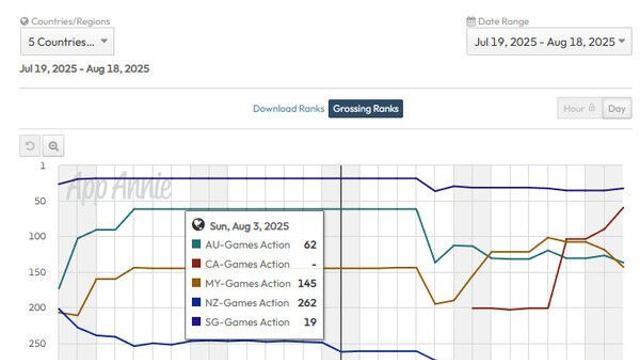Viewport: 640px width, 360px height.
Task: Click the CA-Games Action red swatch
Action: tap(196, 263)
